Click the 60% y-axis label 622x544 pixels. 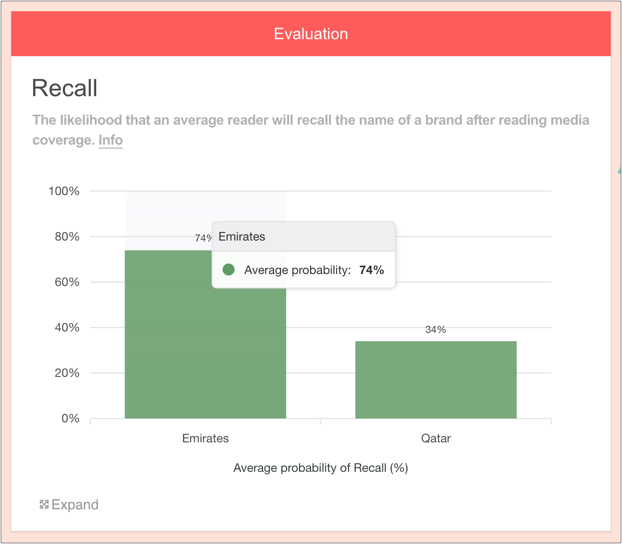tap(66, 282)
